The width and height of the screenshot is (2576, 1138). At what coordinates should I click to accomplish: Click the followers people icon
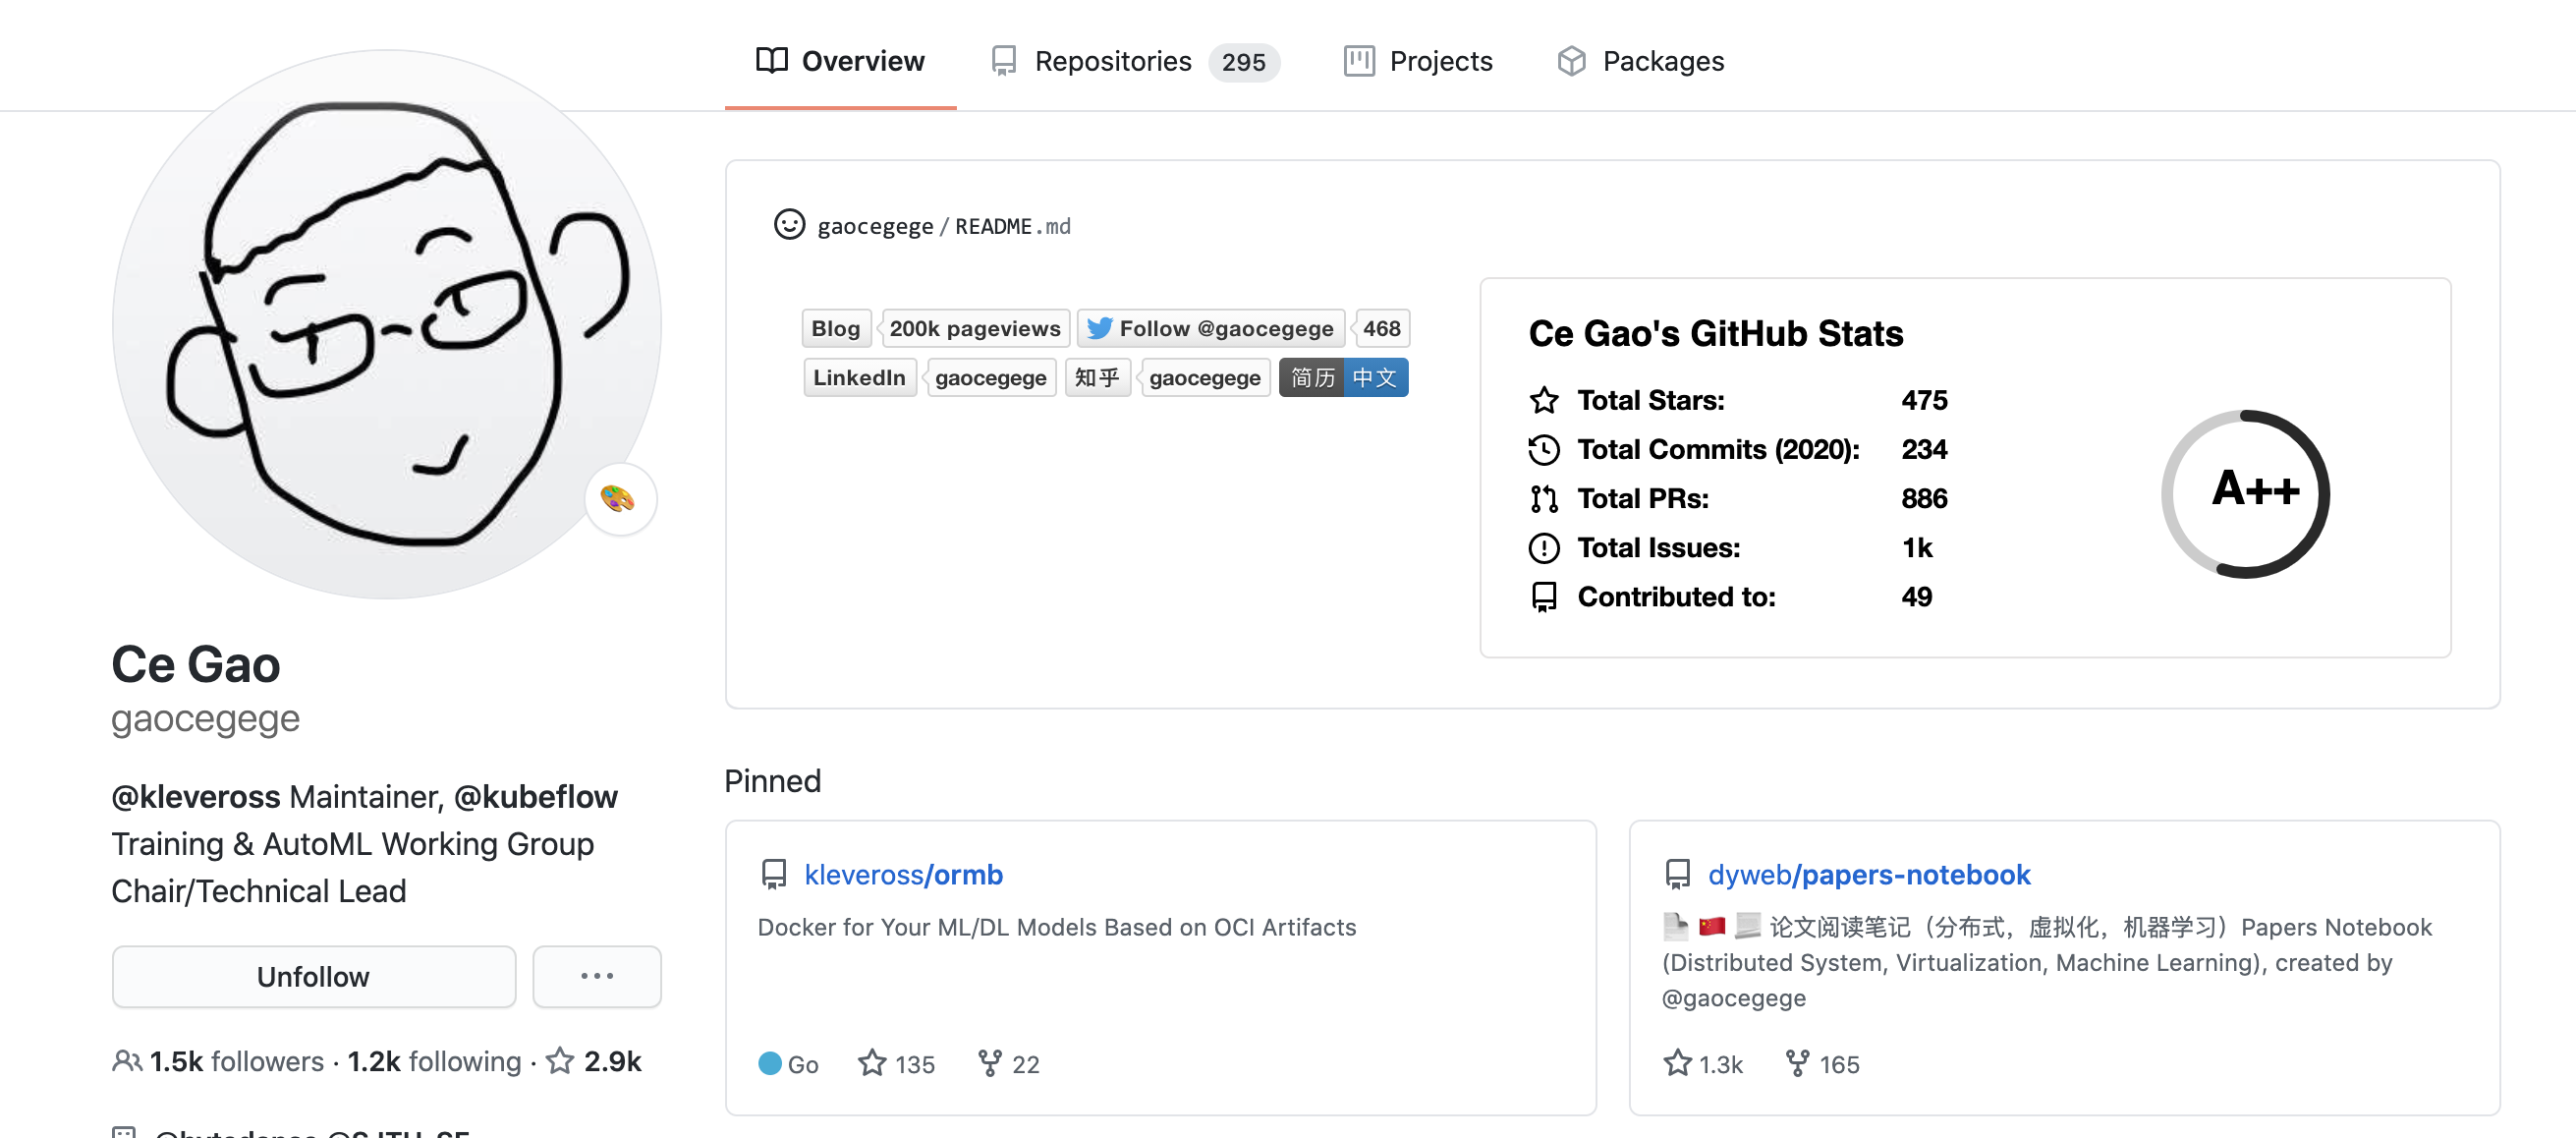tap(126, 1061)
